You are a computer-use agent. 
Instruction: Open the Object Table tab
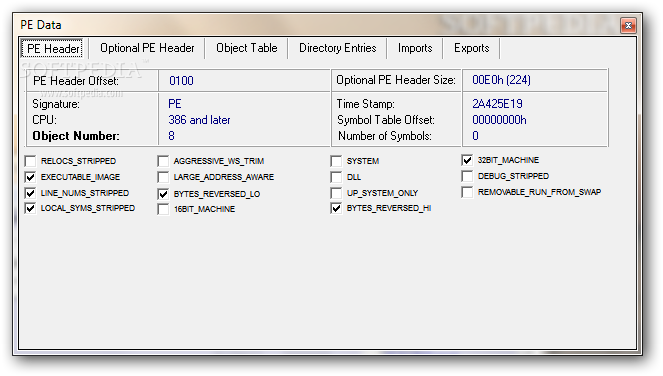coord(247,48)
